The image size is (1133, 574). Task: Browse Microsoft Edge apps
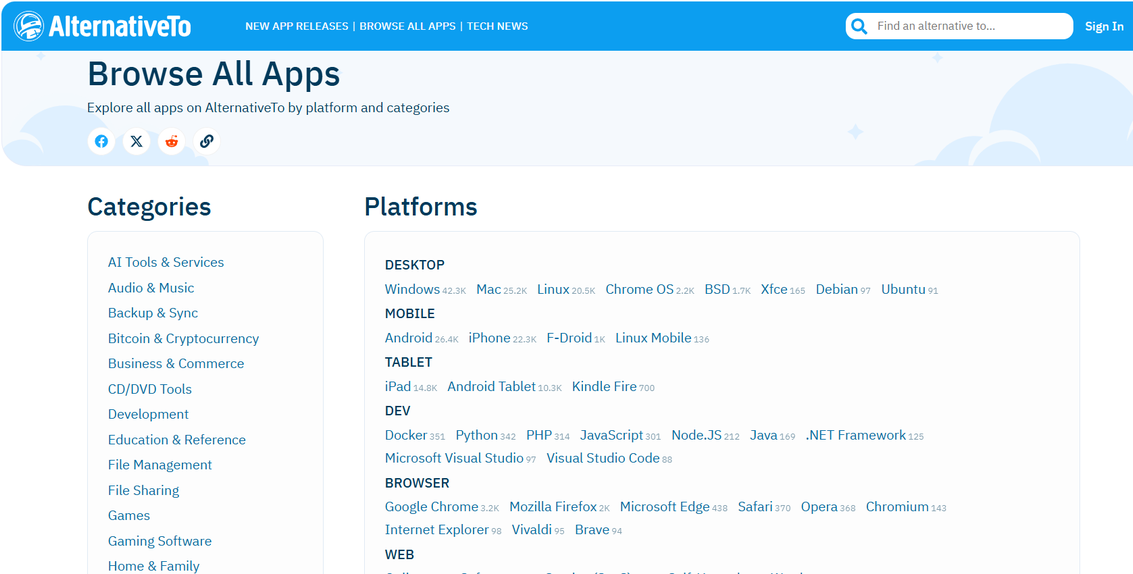(x=665, y=507)
